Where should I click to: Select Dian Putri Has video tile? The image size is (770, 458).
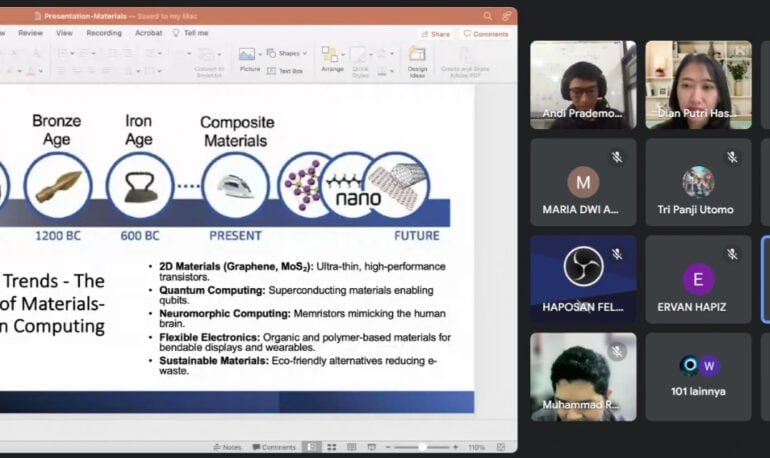[x=698, y=85]
